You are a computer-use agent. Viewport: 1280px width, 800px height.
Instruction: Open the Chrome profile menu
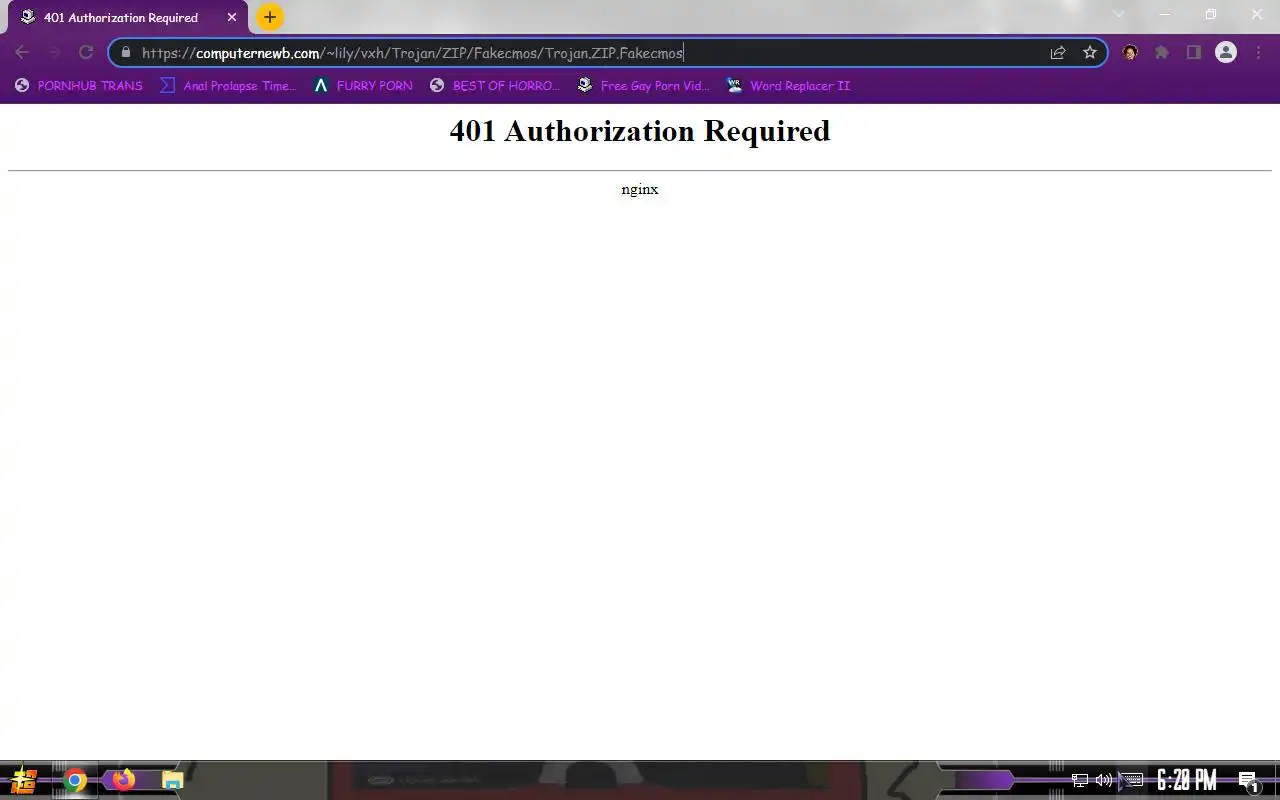click(x=1226, y=52)
